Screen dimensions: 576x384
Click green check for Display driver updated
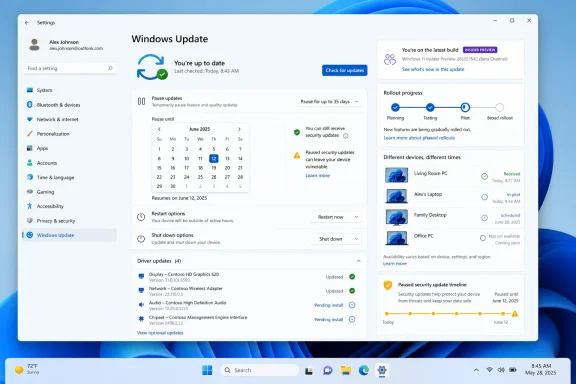point(352,277)
